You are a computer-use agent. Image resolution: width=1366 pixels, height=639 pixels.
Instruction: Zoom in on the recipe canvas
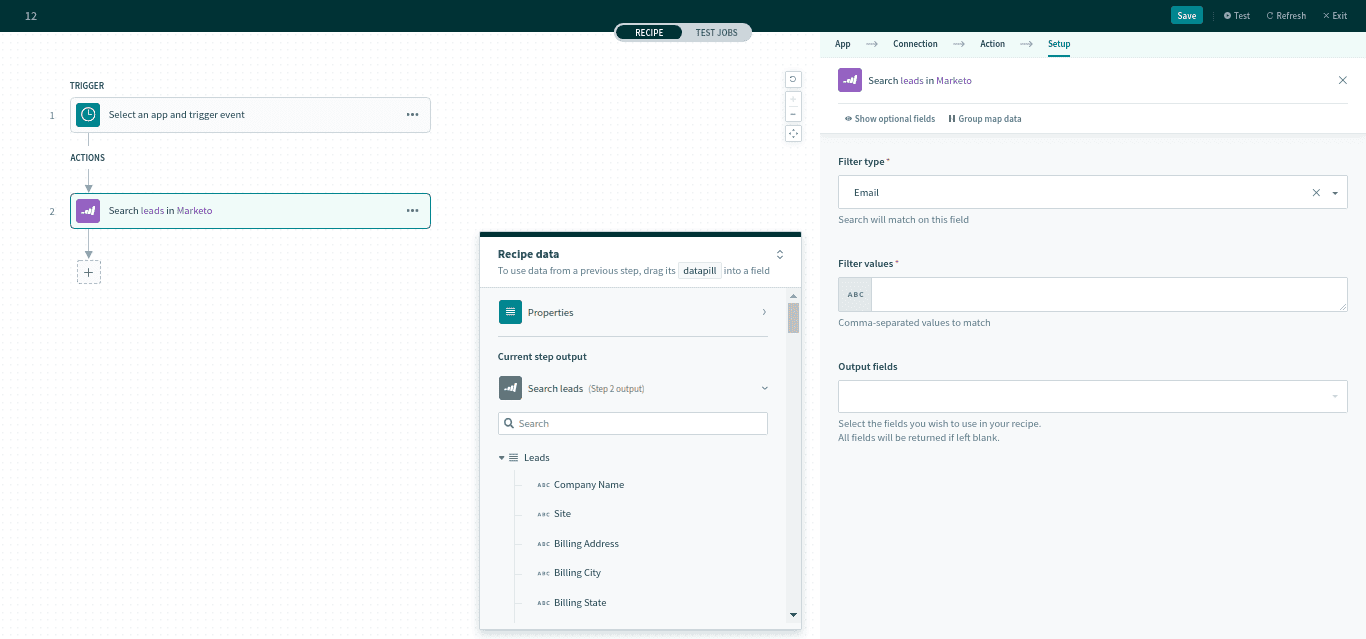(793, 97)
